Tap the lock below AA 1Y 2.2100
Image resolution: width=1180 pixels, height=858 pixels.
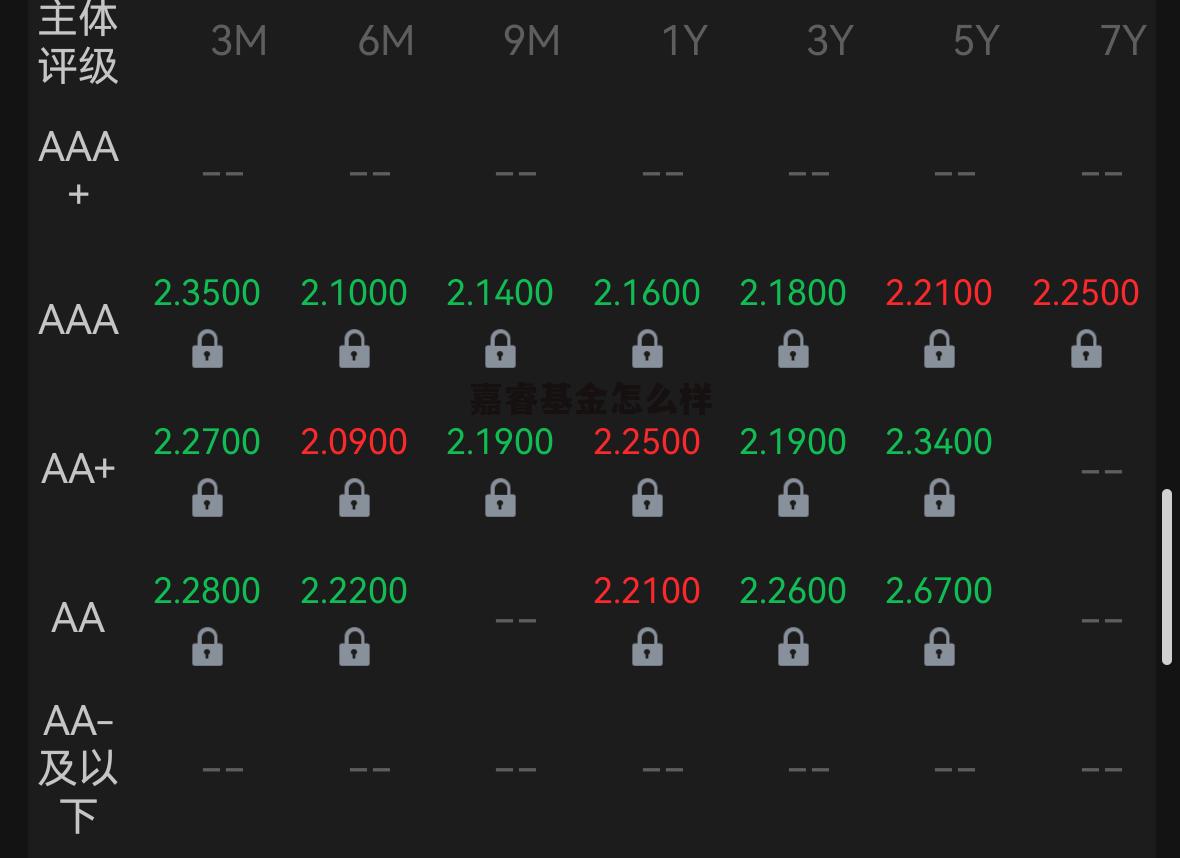point(647,647)
